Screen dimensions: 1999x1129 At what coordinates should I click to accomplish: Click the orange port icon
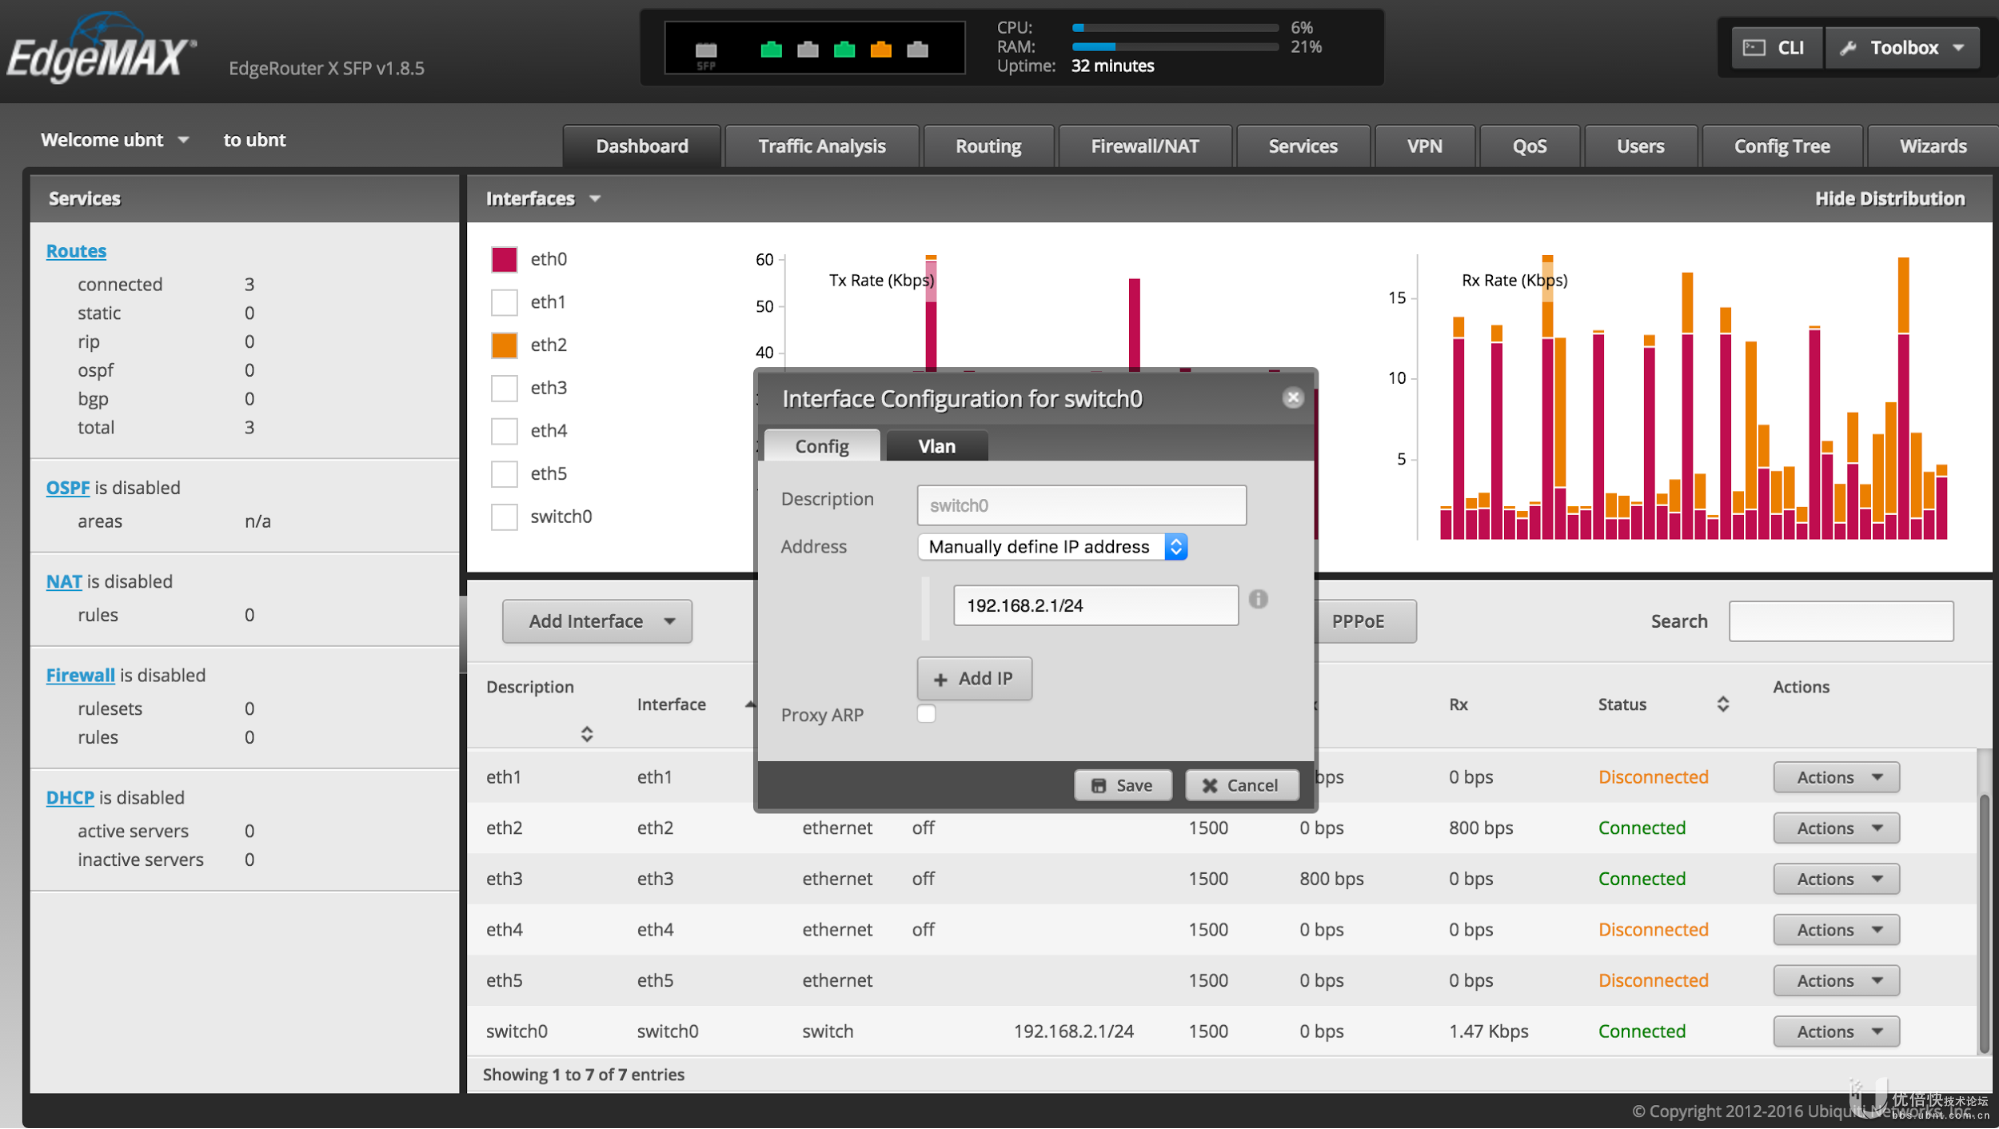tap(881, 49)
